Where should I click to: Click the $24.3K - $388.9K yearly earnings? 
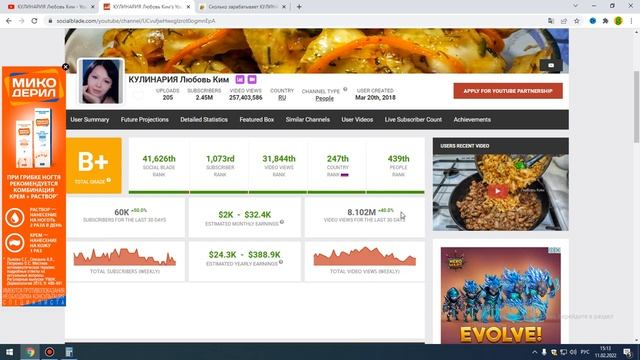(244, 255)
